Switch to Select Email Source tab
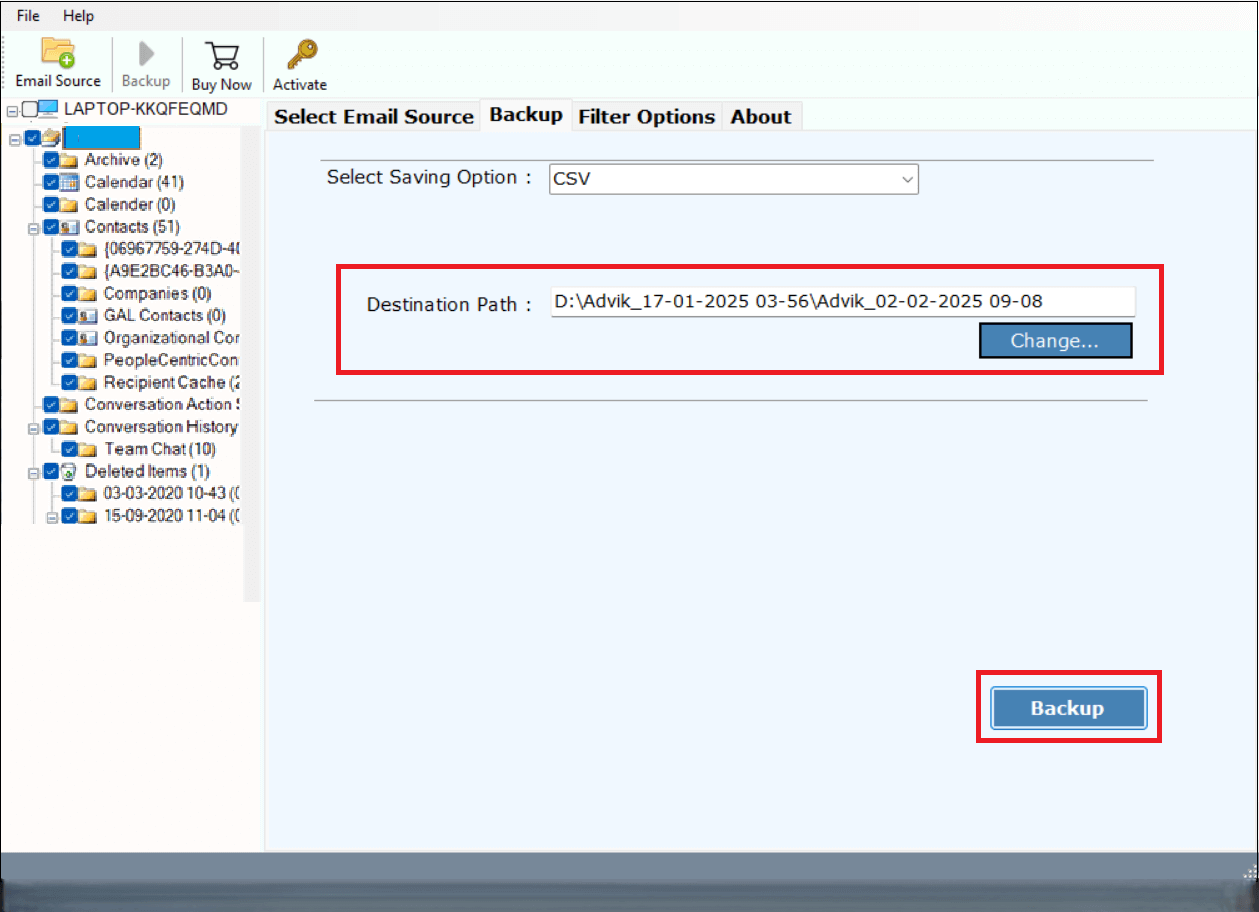 374,116
